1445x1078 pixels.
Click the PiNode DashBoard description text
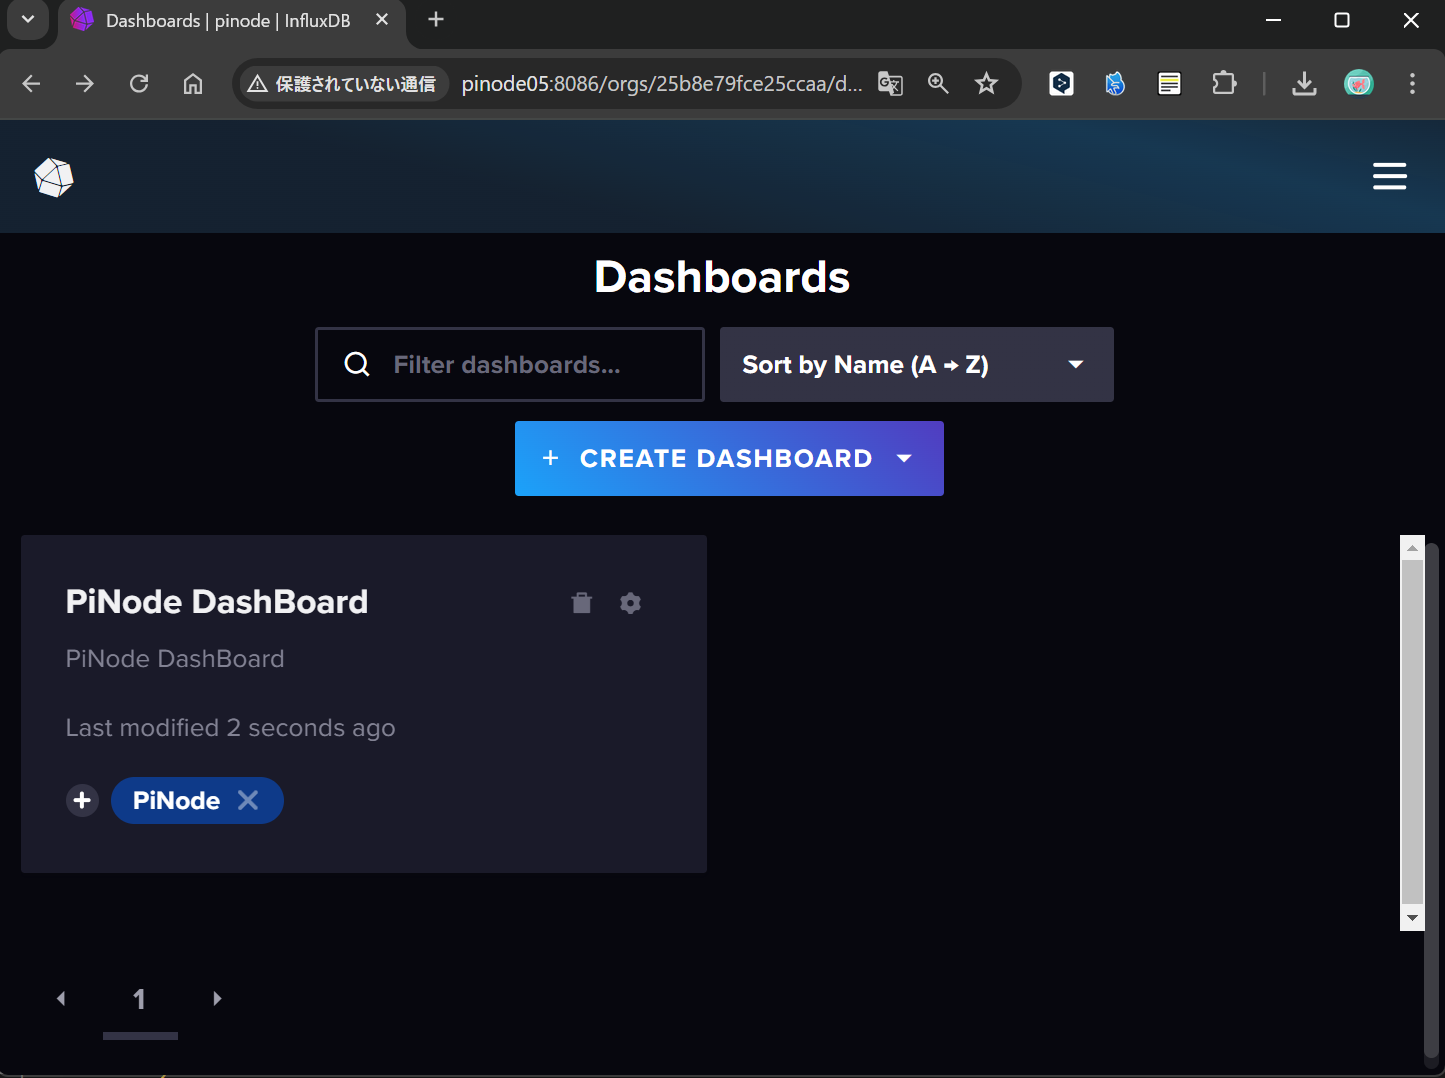(175, 658)
